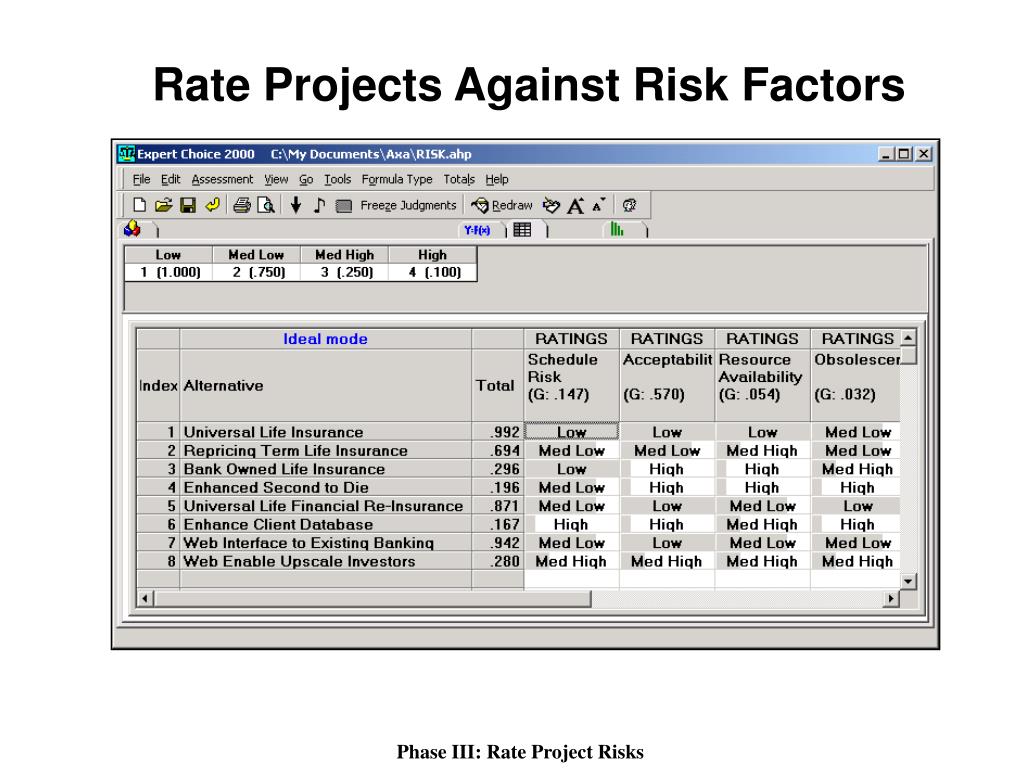Open the Tools menu
The width and height of the screenshot is (1024, 768).
point(338,179)
